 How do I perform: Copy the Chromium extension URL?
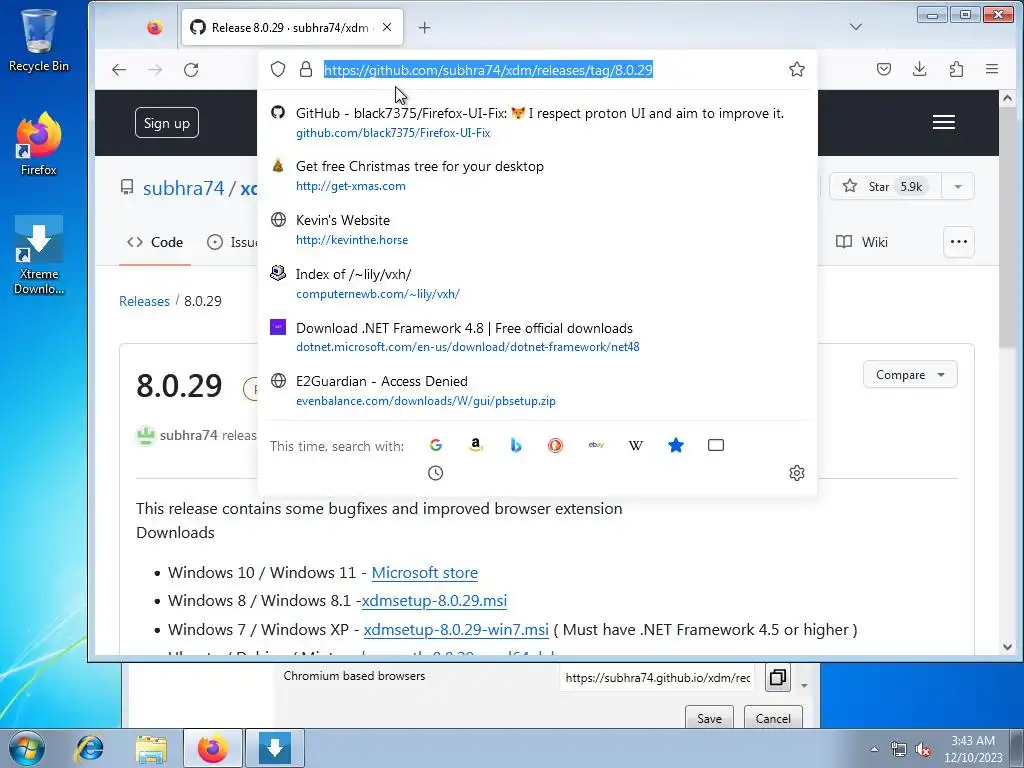click(x=777, y=677)
